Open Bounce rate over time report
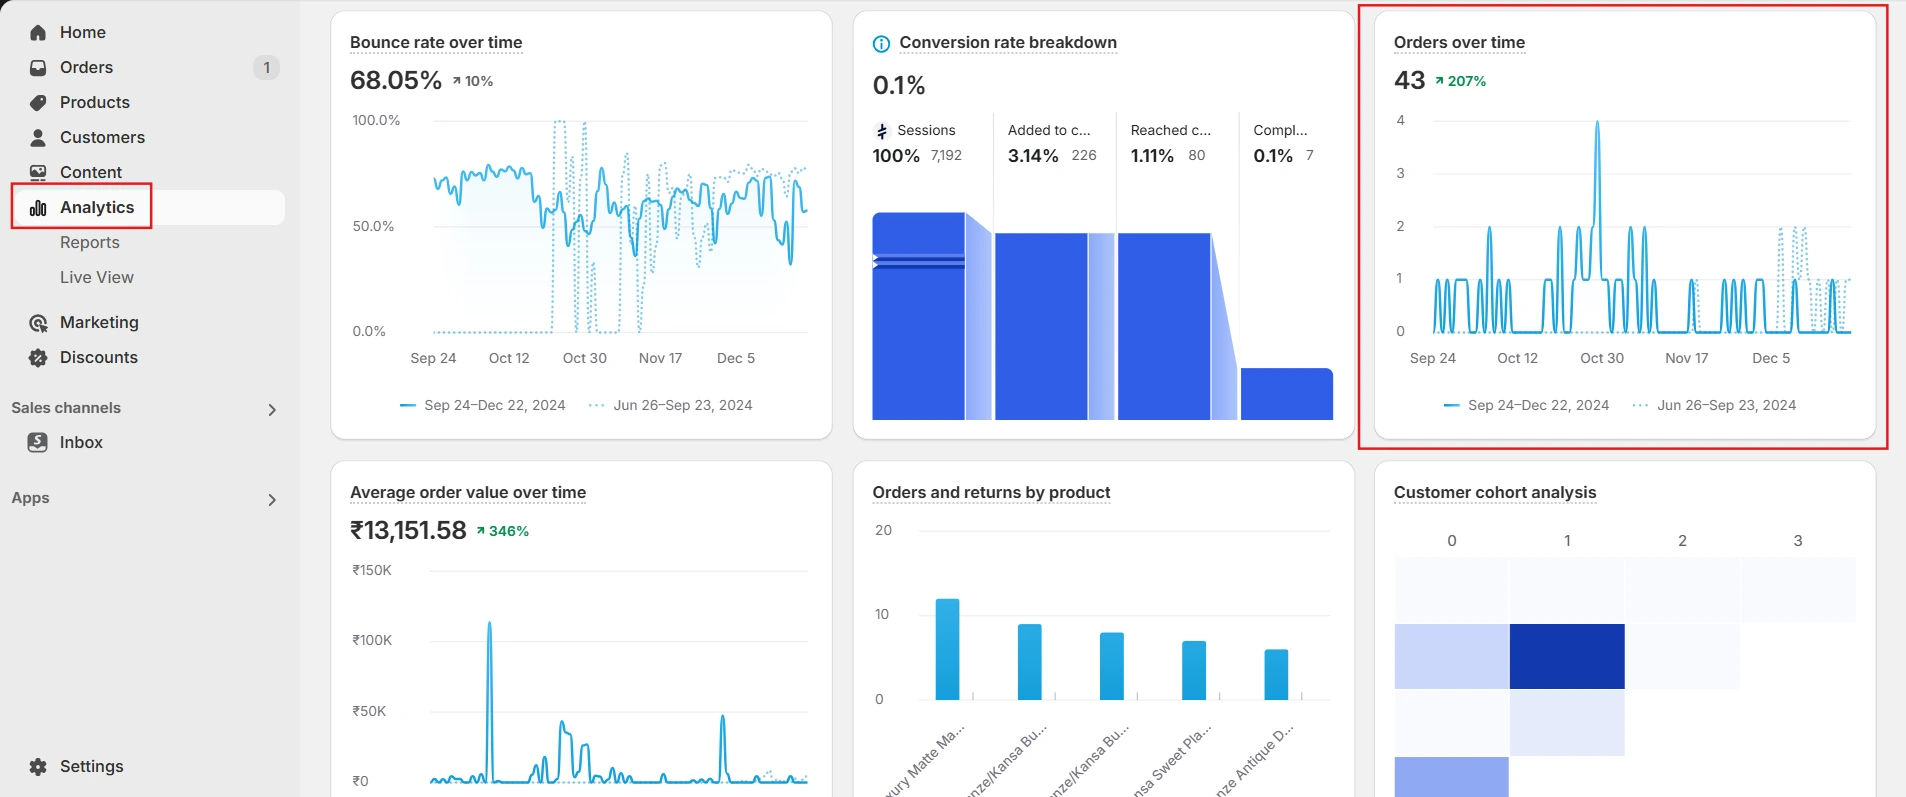Image resolution: width=1906 pixels, height=797 pixels. click(x=436, y=43)
